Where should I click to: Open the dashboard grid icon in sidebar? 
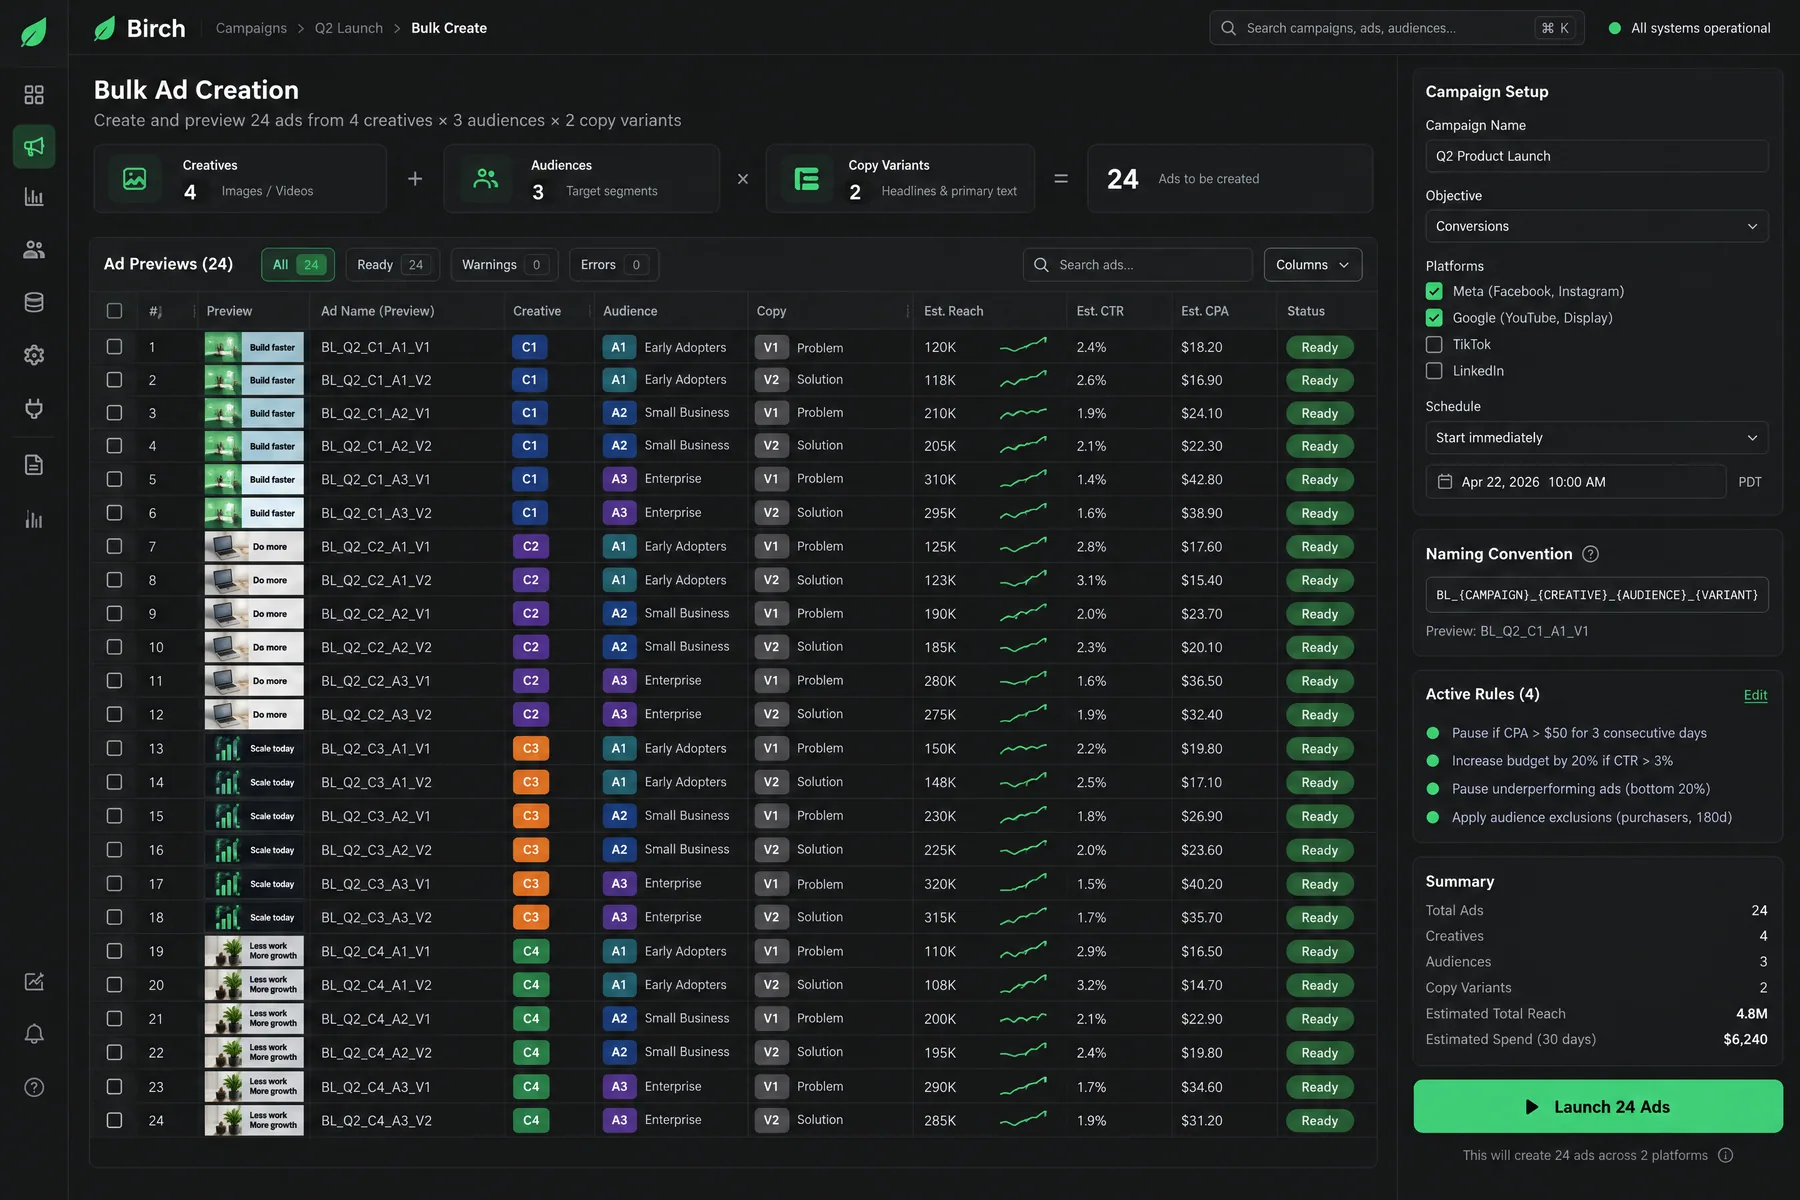[34, 95]
